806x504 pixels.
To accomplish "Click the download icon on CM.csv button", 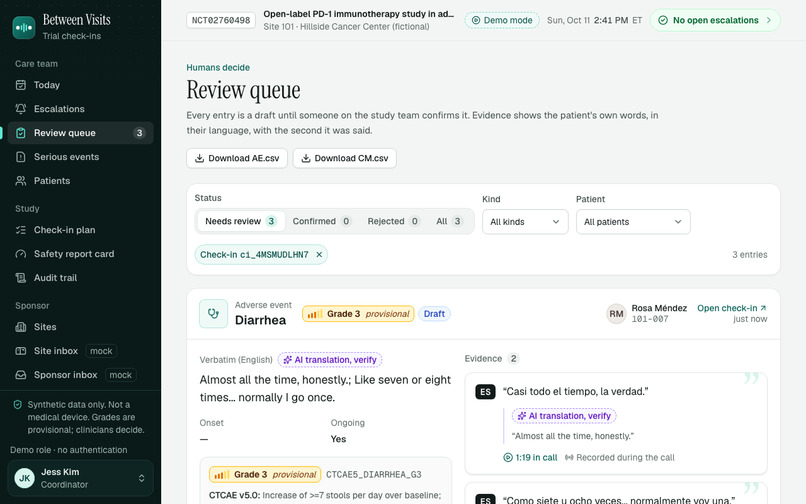I will tap(306, 158).
